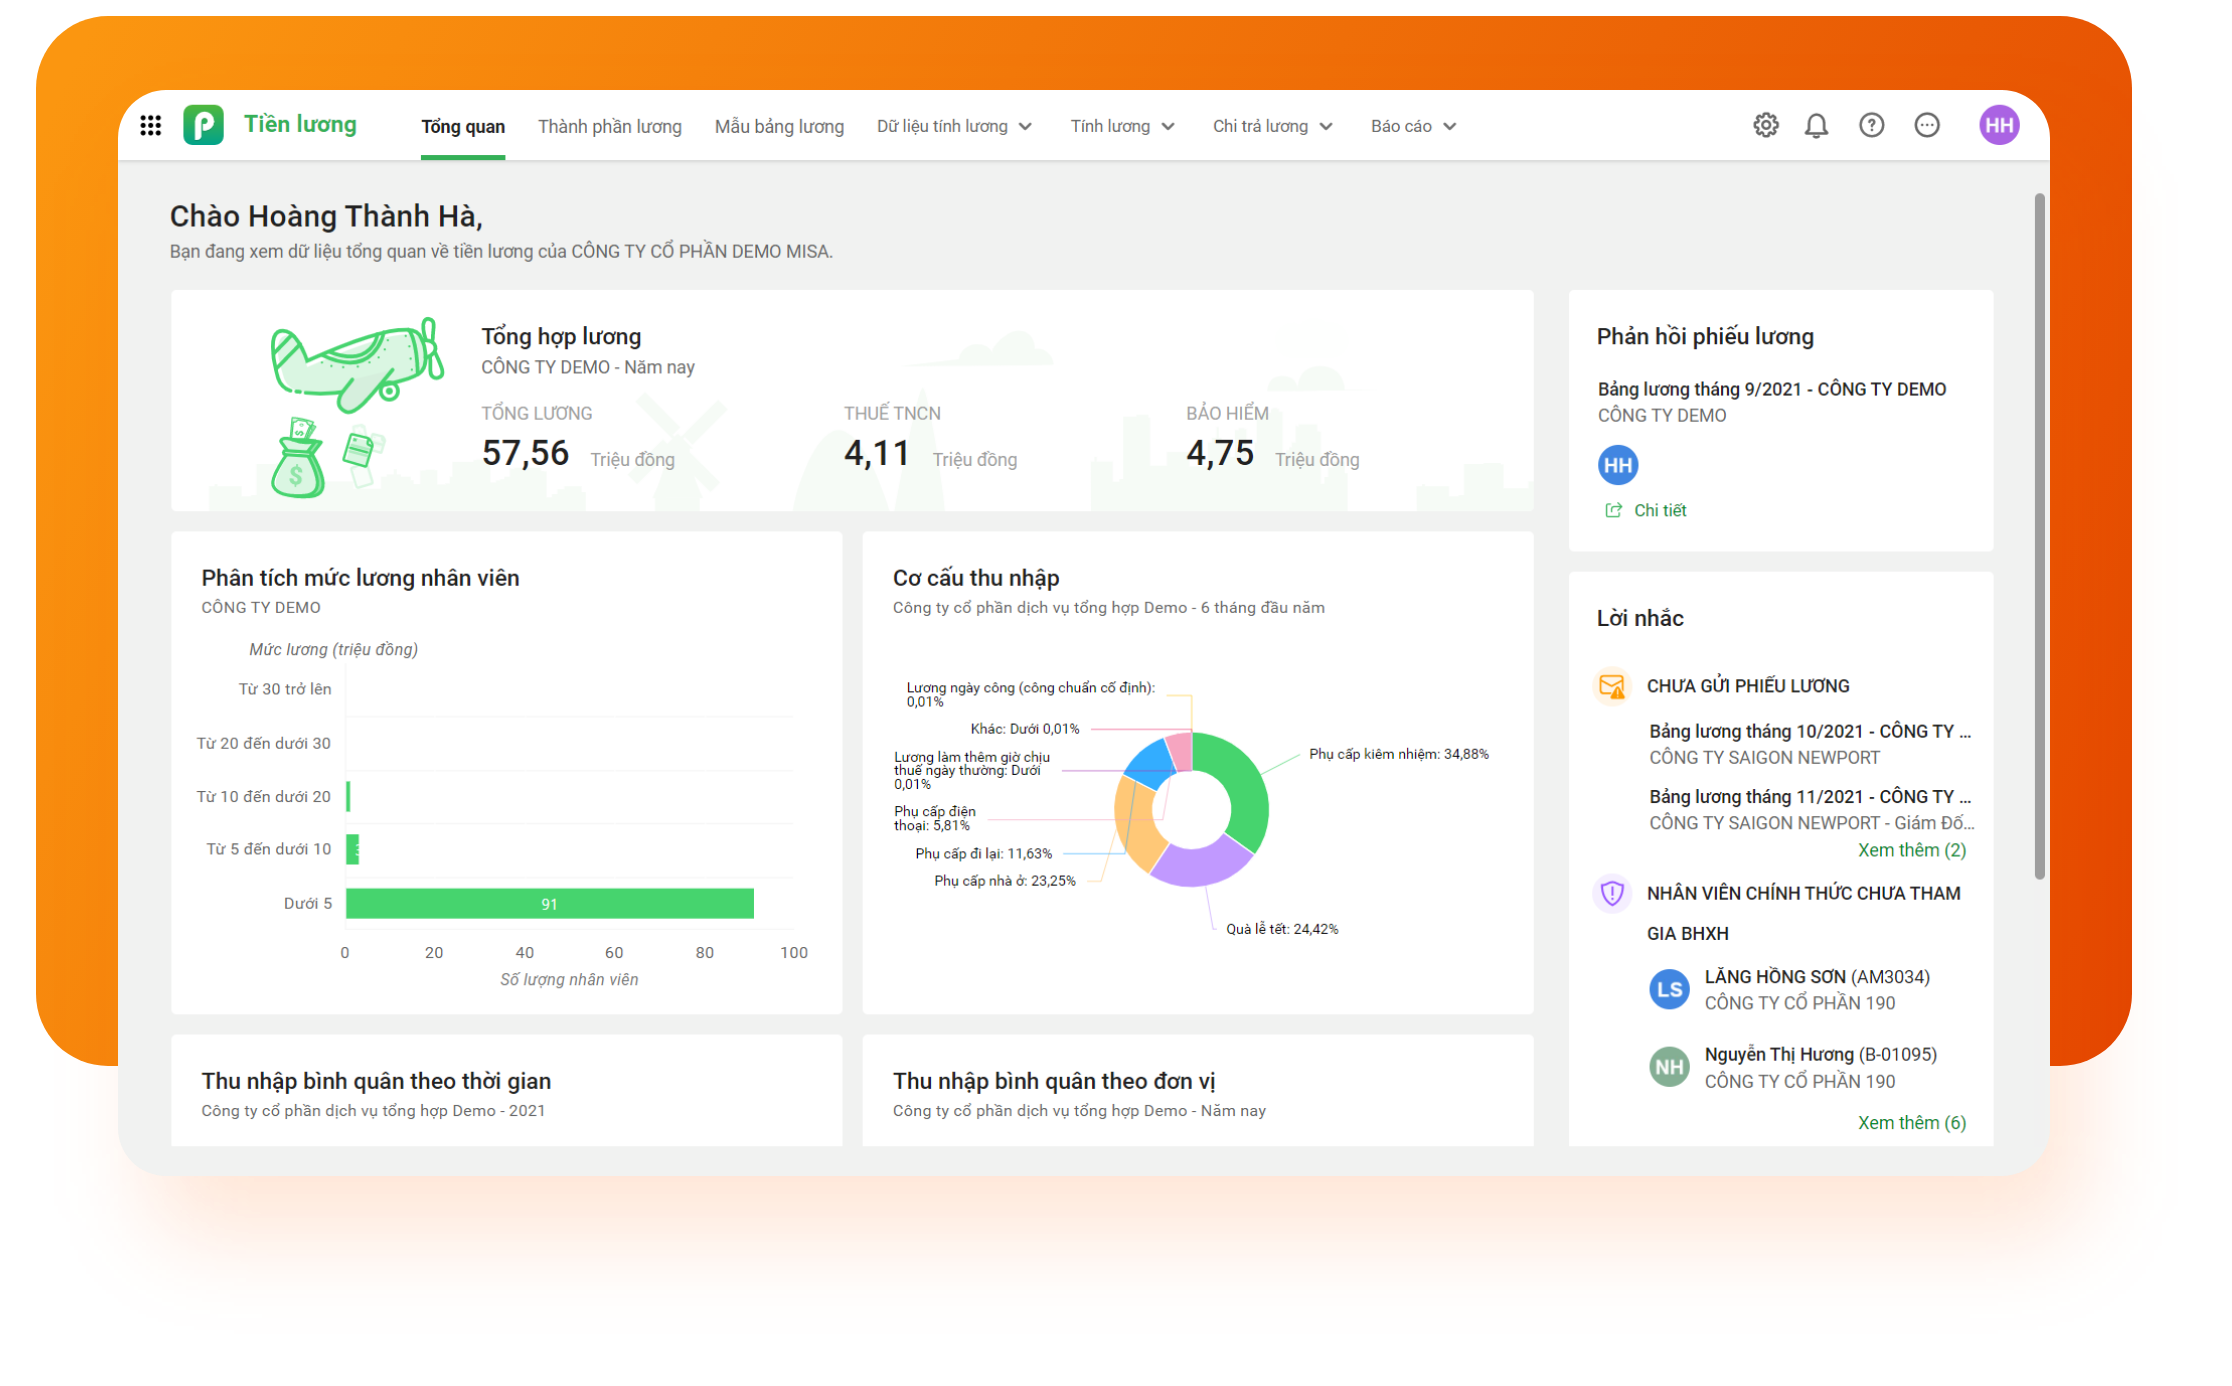
Task: Click the CHƯA GỬI PHIẾU LƯƠNG reminder heading
Action: (x=1748, y=686)
